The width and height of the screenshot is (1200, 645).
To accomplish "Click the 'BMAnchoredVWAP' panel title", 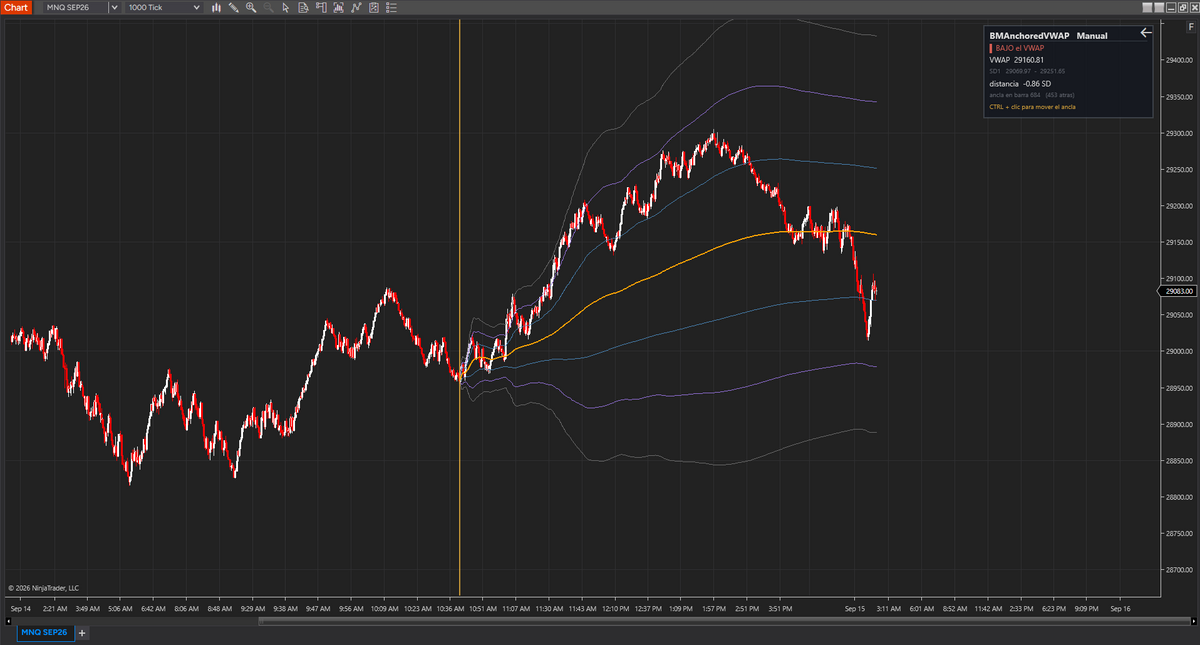I will (x=1029, y=35).
